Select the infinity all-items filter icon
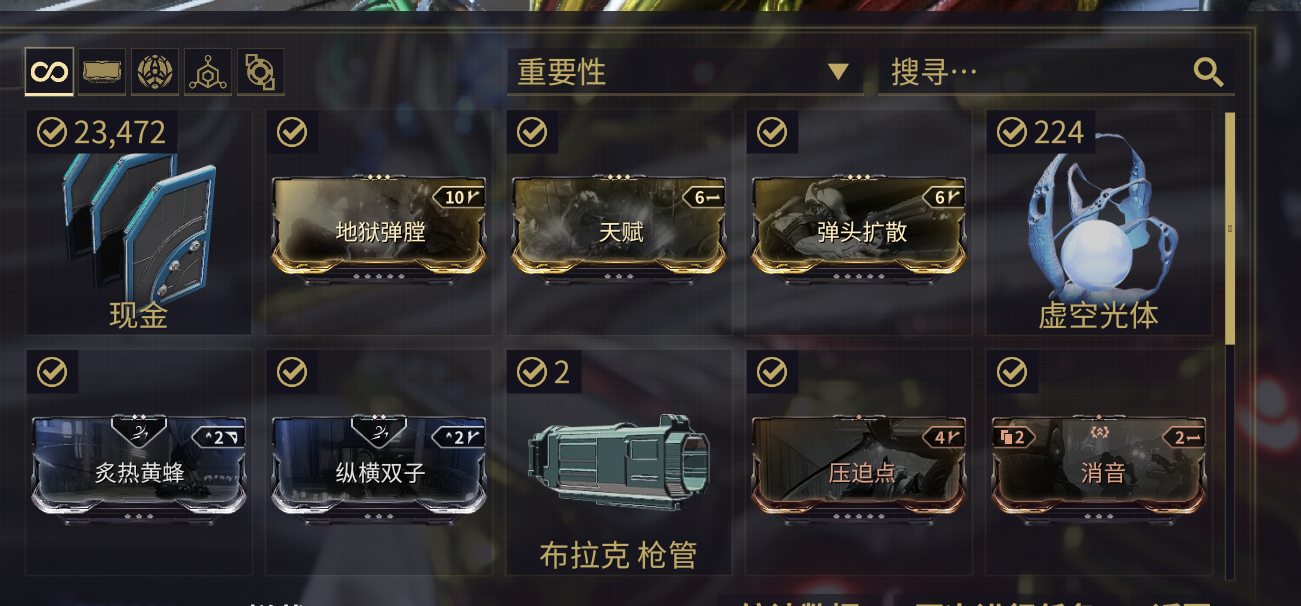The width and height of the screenshot is (1301, 606). pos(49,72)
